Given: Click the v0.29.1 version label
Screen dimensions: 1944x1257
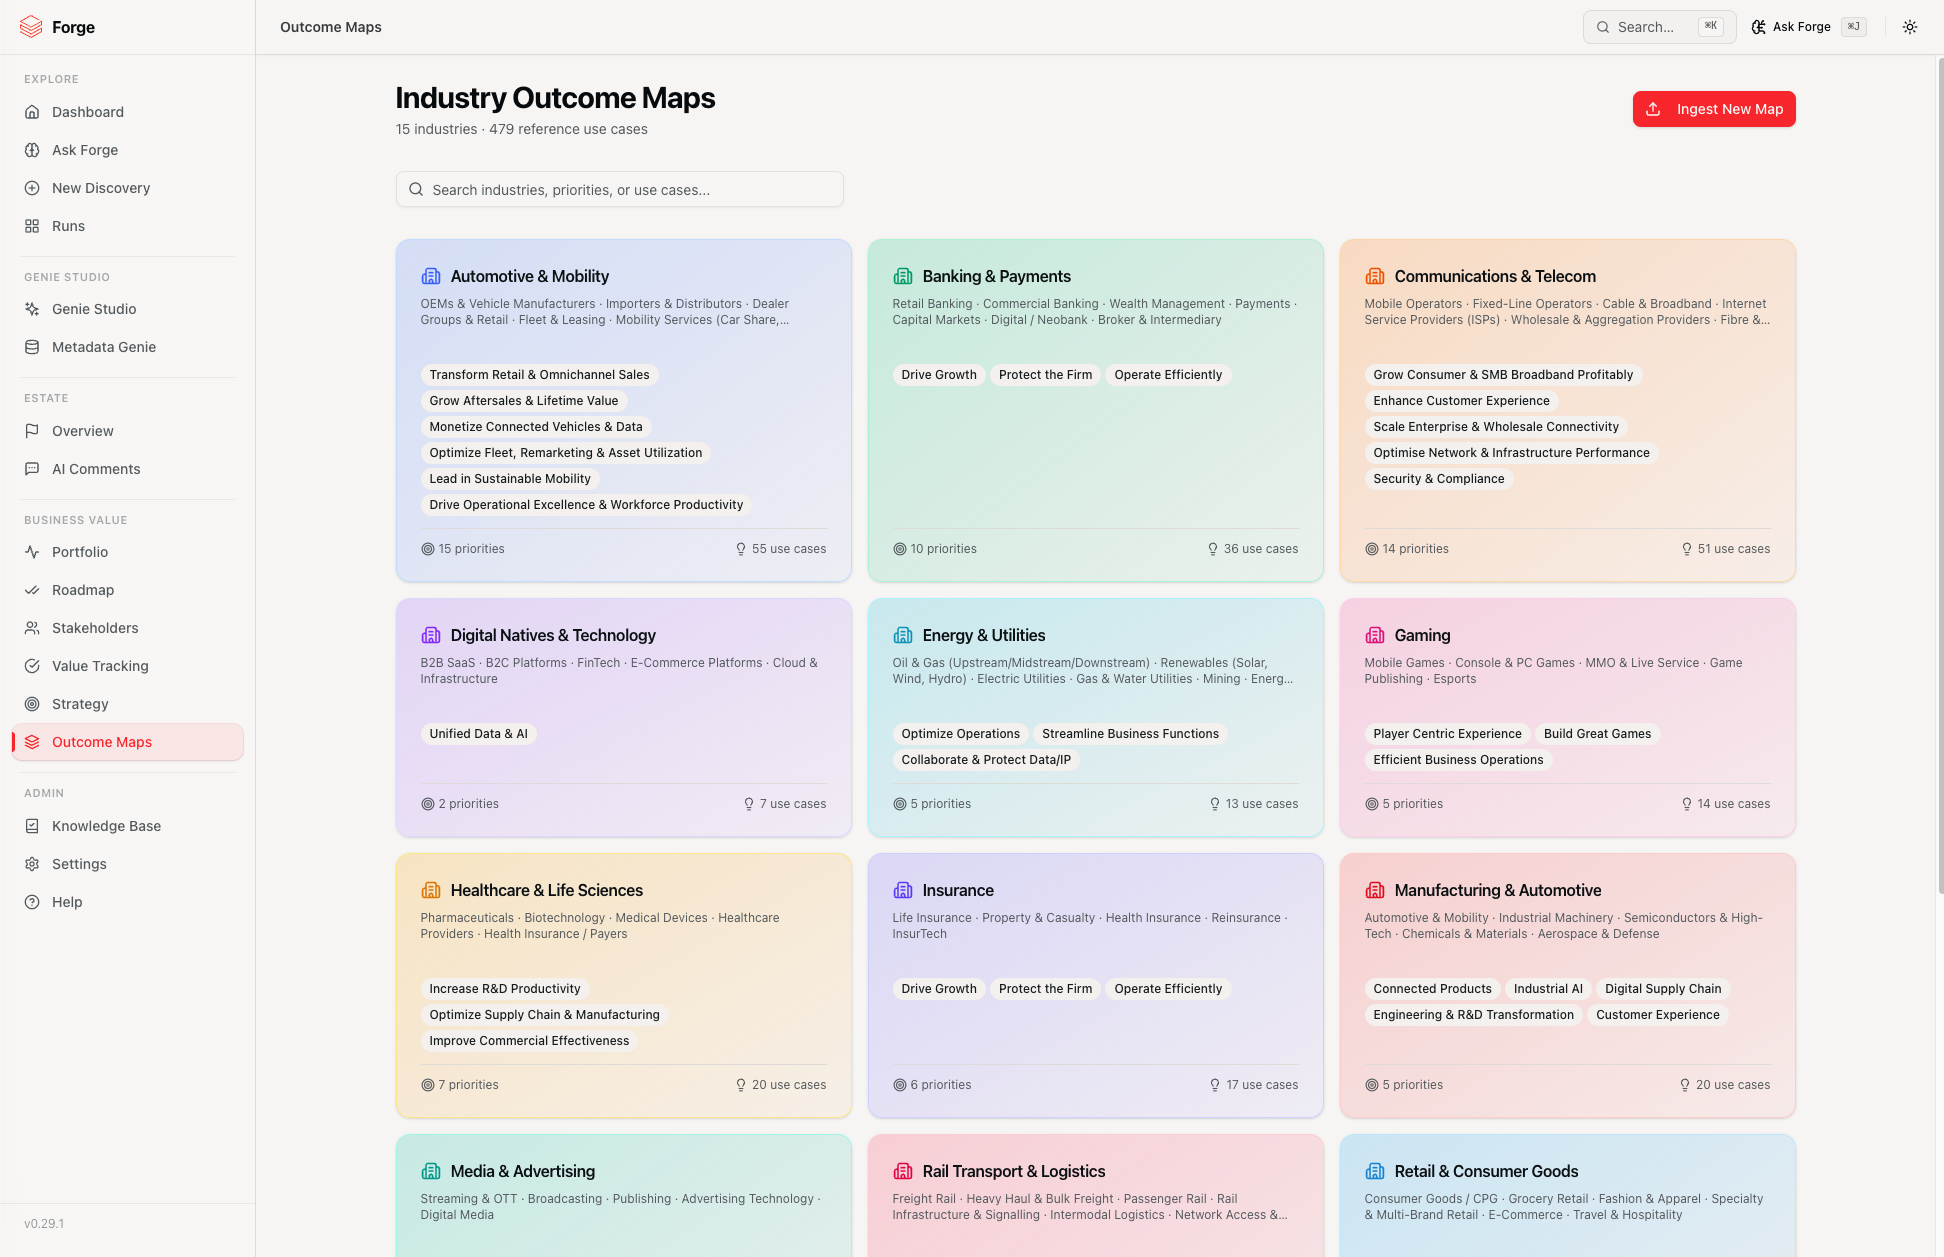Looking at the screenshot, I should (x=44, y=1224).
